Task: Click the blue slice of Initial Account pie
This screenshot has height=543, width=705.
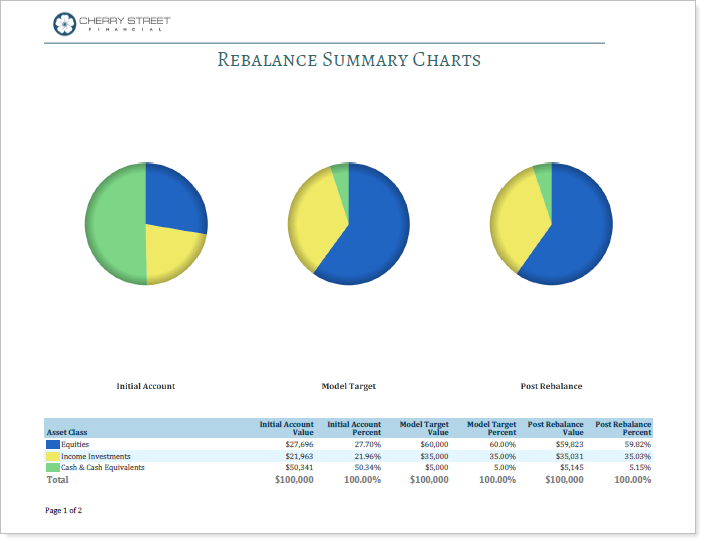Action: [x=174, y=198]
